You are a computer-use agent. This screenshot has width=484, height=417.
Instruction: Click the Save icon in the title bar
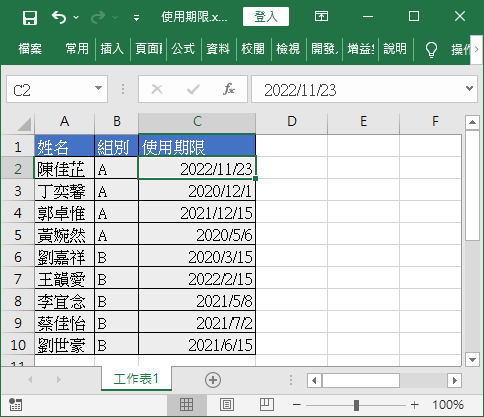(x=30, y=17)
